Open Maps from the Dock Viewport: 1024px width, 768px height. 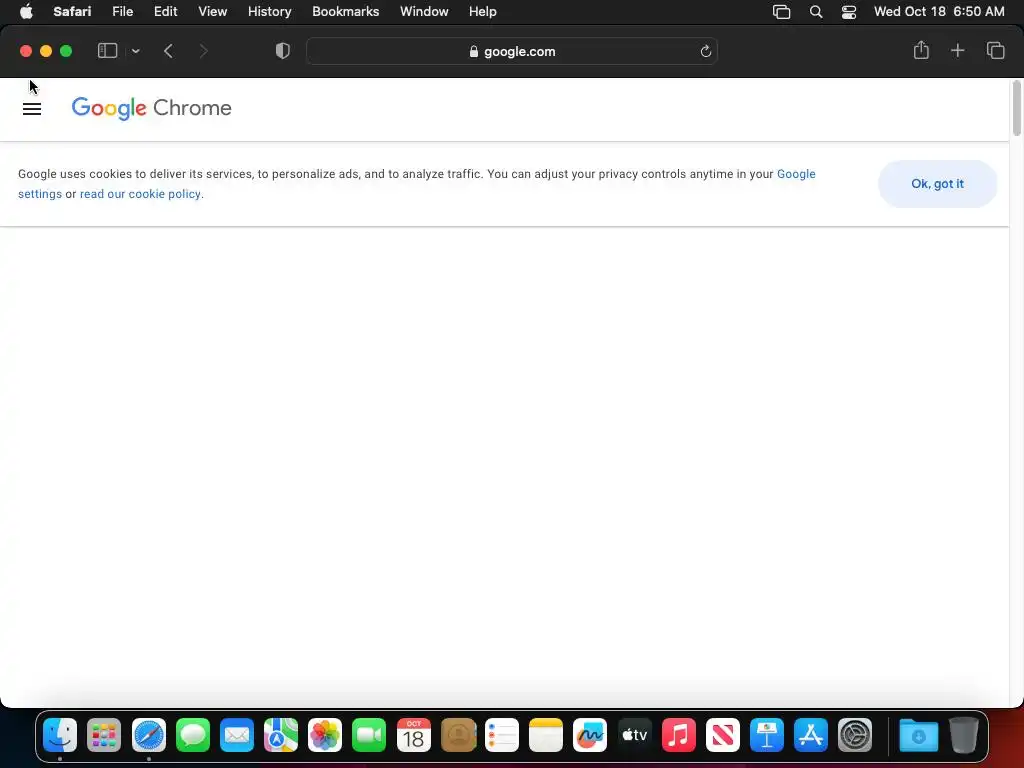click(x=281, y=735)
